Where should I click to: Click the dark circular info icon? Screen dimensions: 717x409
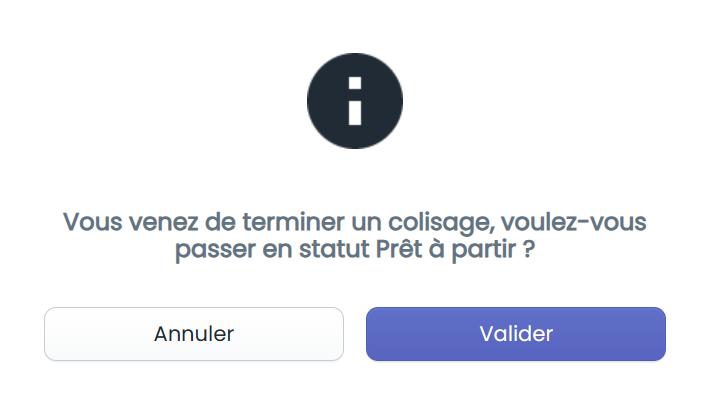(x=355, y=101)
